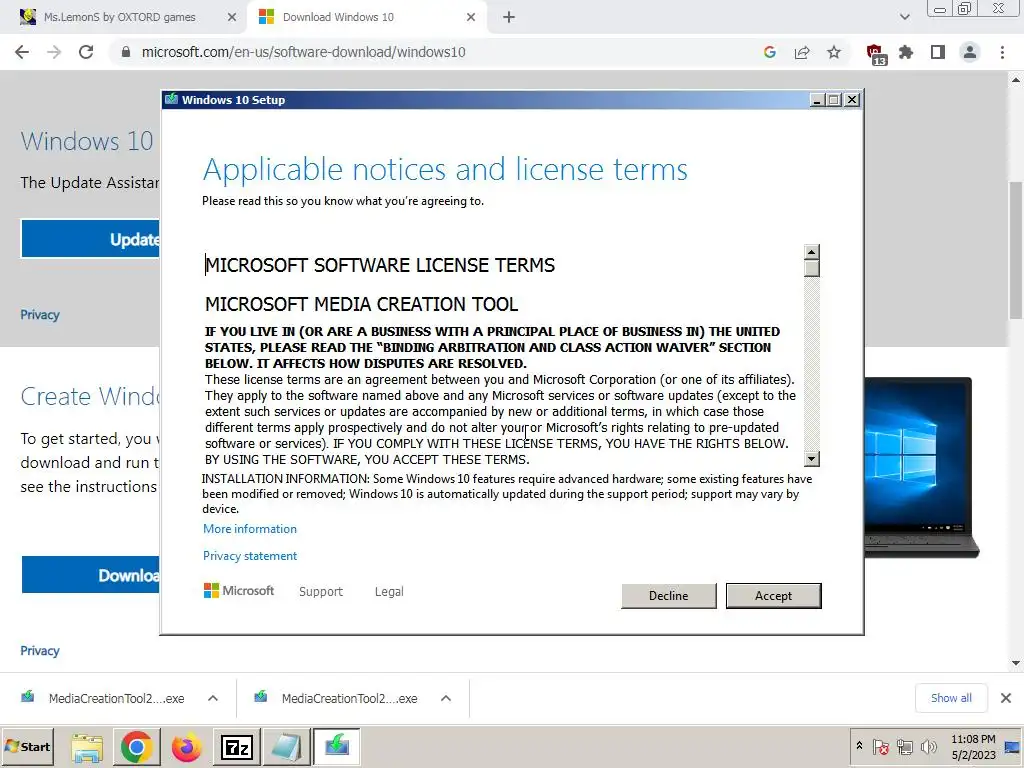Image resolution: width=1024 pixels, height=768 pixels.
Task: Open the upper Privacy link on webpage
Action: (40, 315)
